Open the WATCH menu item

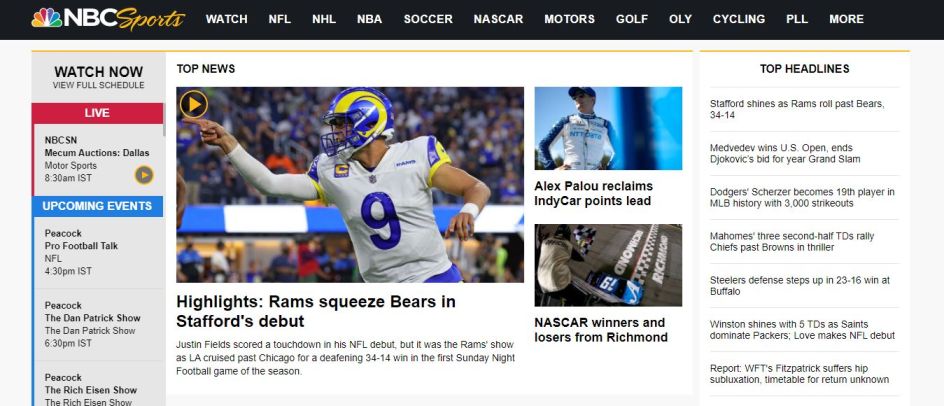226,19
